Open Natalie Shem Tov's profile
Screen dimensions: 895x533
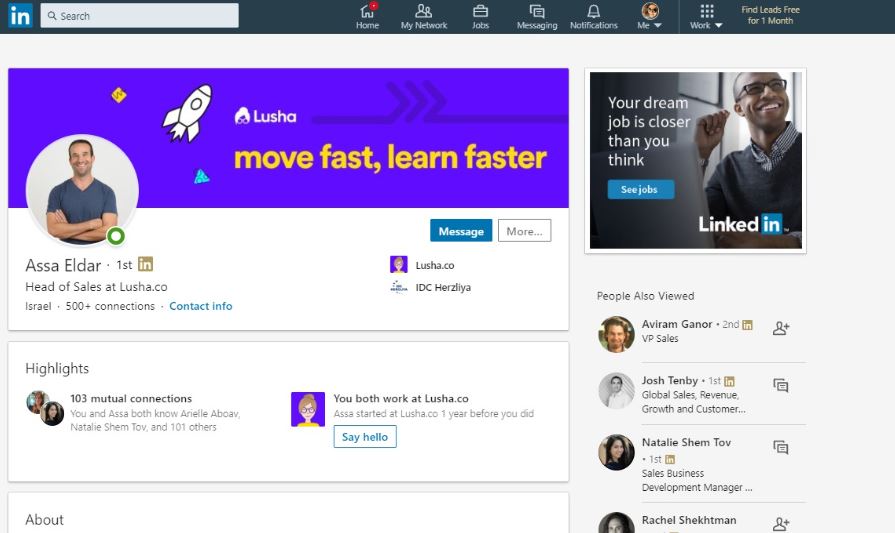click(x=686, y=442)
